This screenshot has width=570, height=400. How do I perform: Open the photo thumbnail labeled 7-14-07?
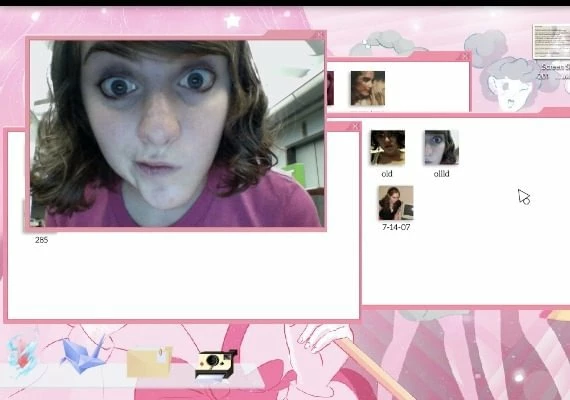click(x=396, y=203)
